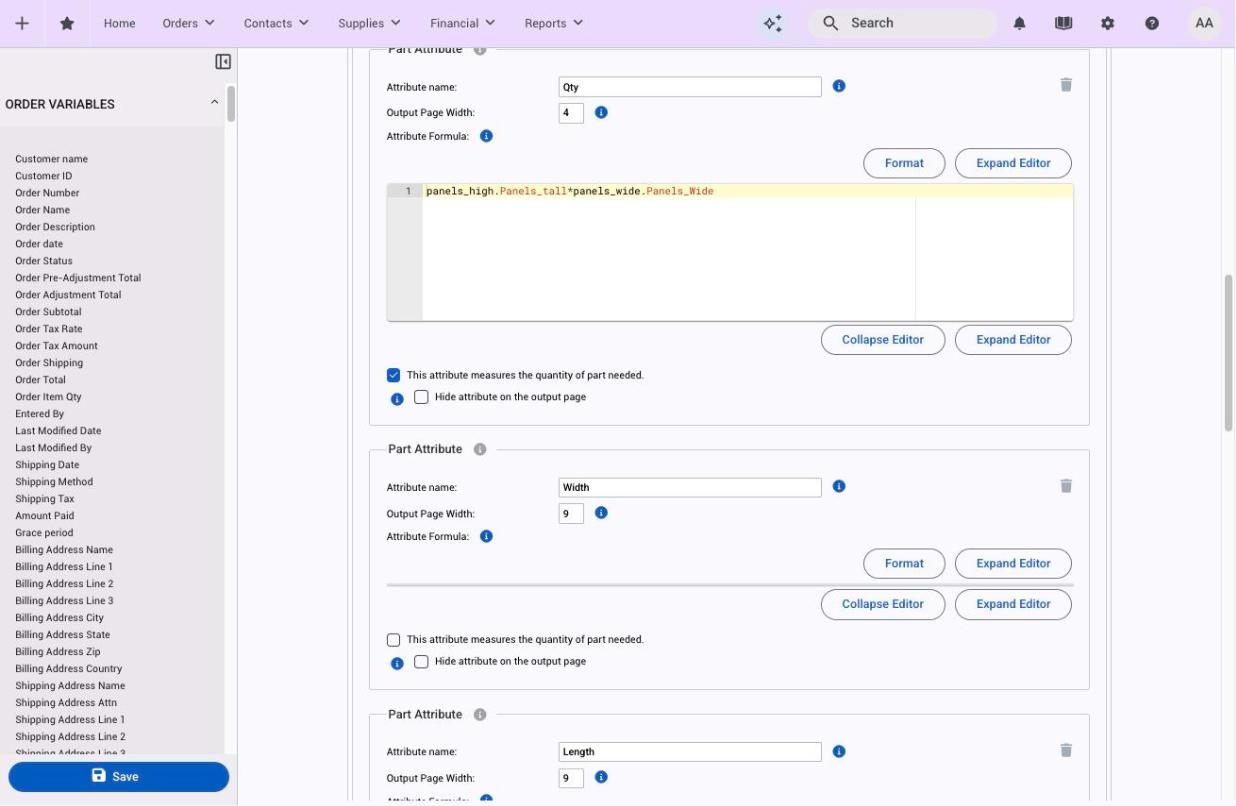Click Width output page width field

pos(571,513)
